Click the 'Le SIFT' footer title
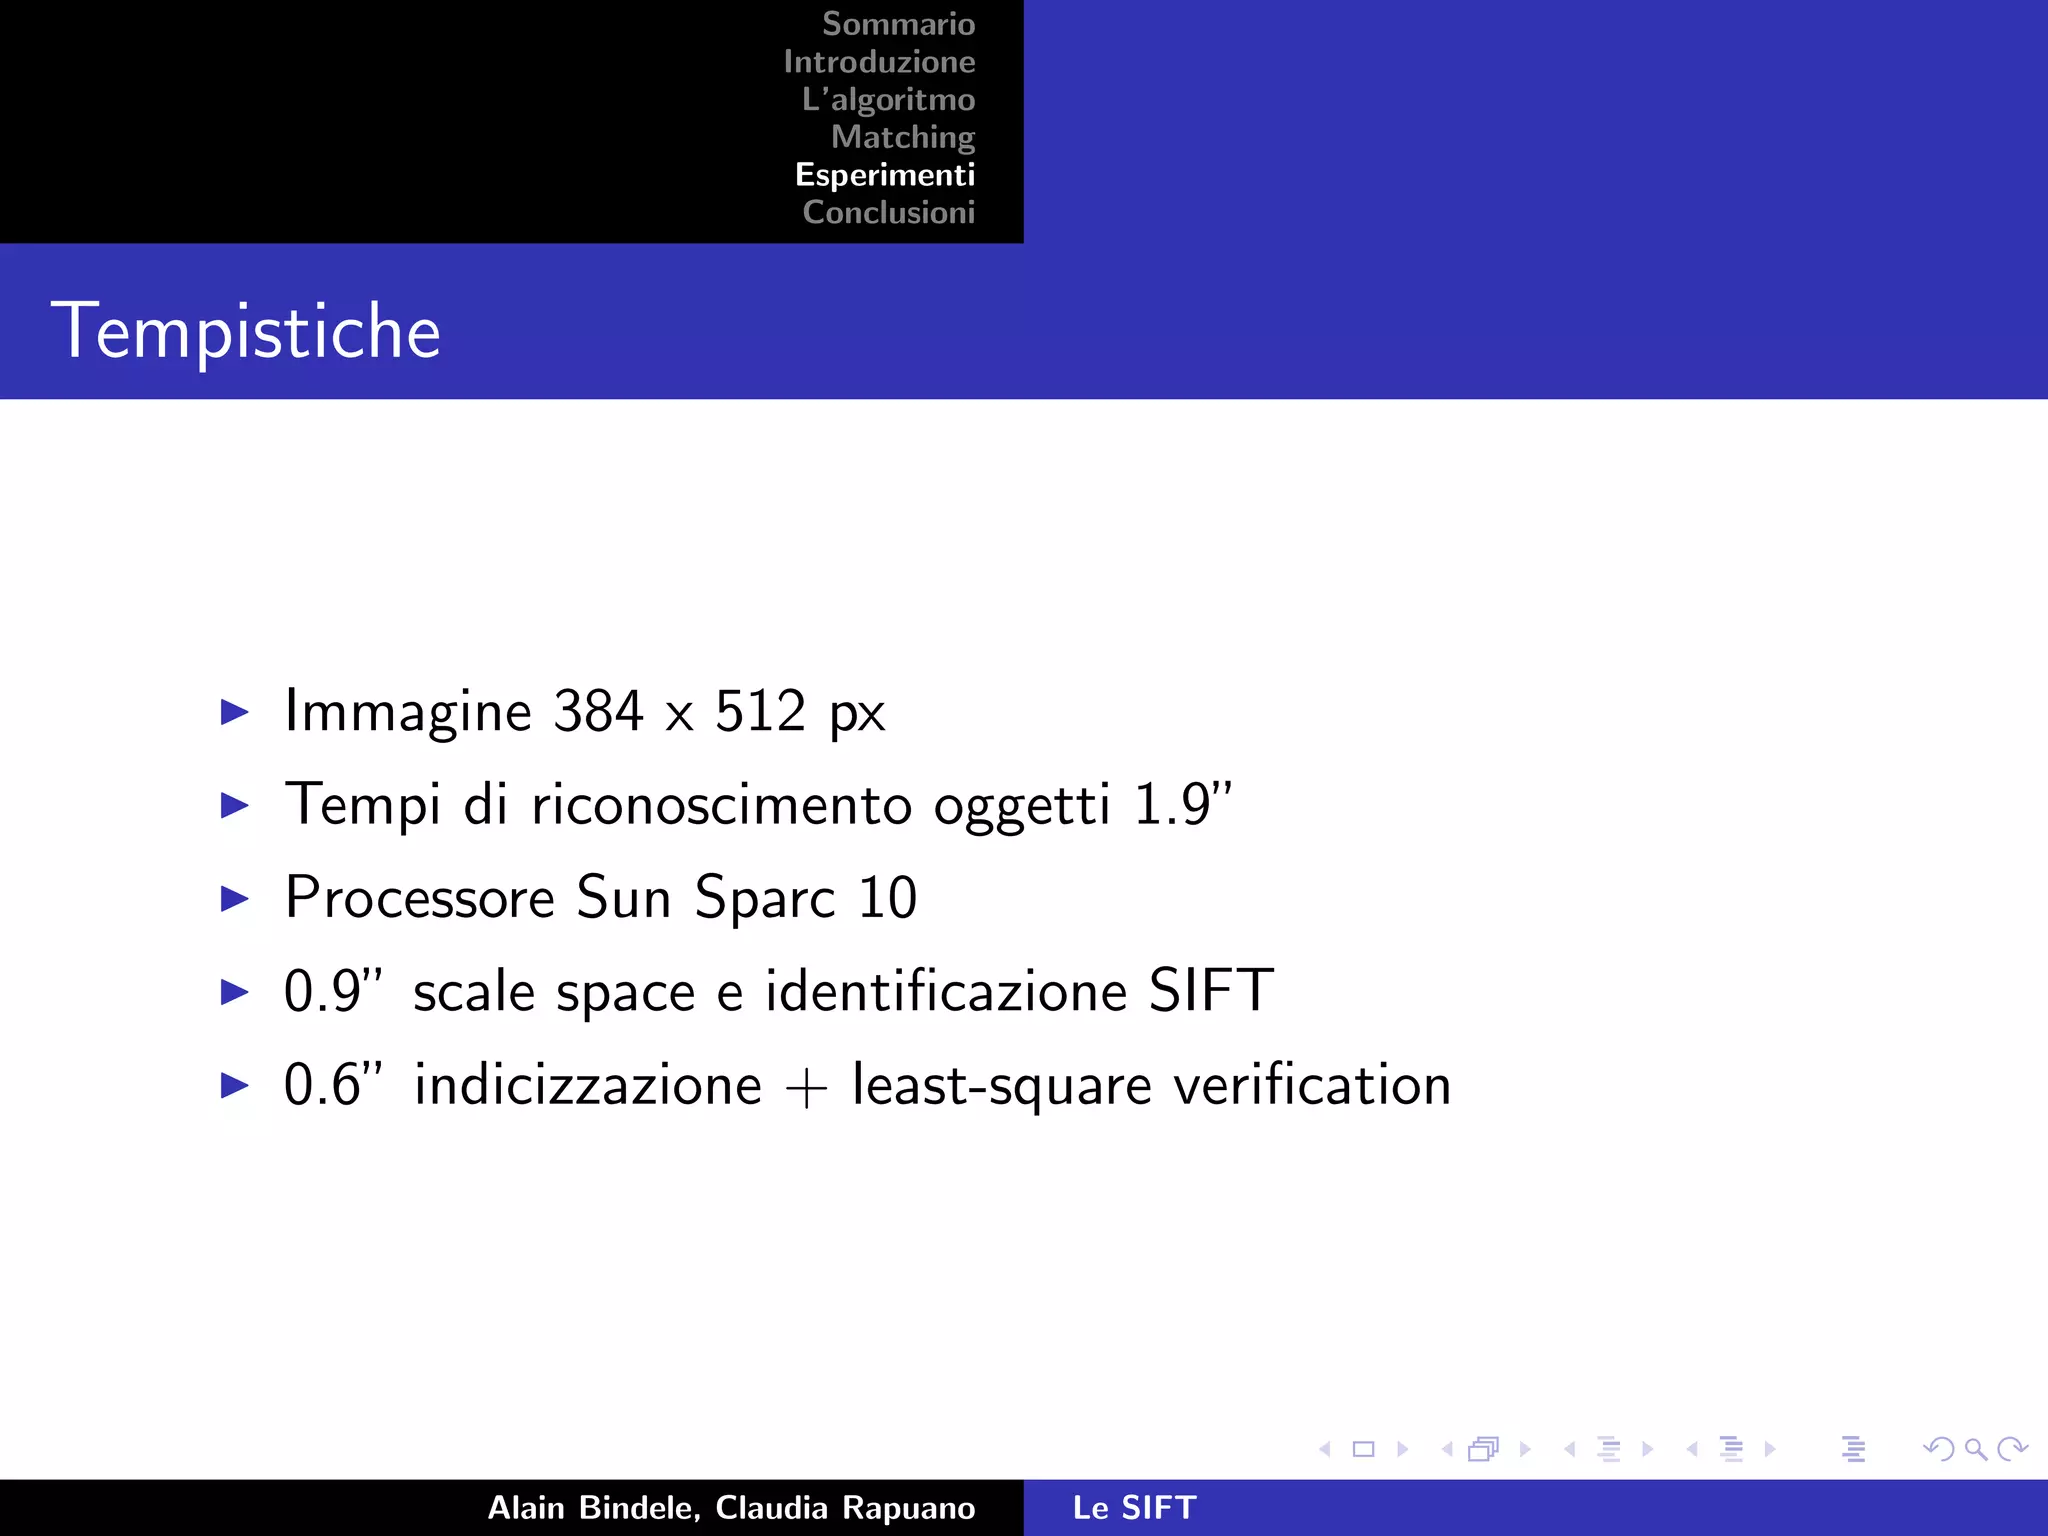 [x=1135, y=1507]
